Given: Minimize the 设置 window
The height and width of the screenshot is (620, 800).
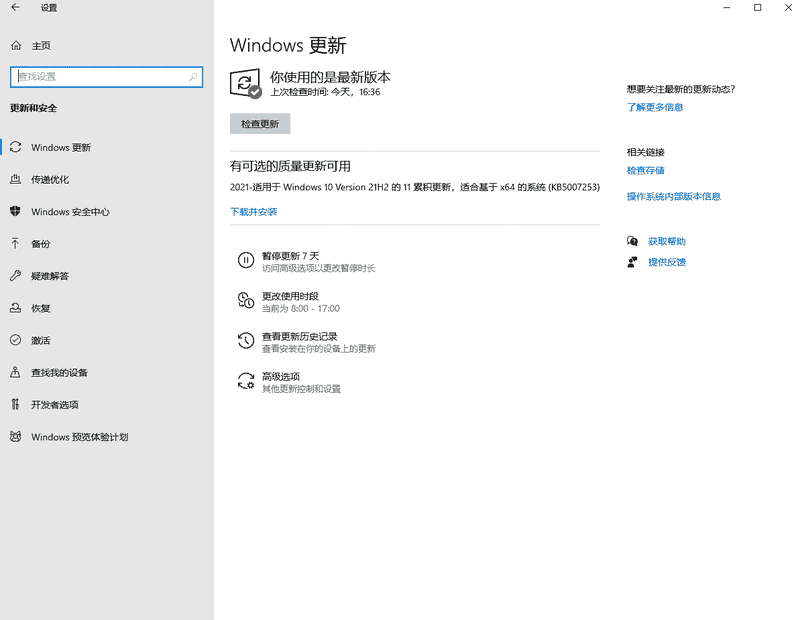Looking at the screenshot, I should pyautogui.click(x=727, y=8).
